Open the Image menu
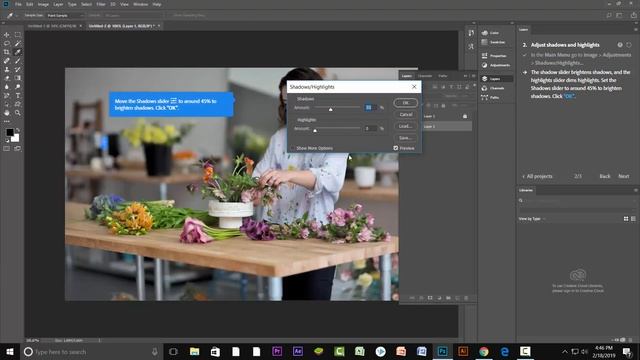640x360 pixels. click(x=43, y=4)
